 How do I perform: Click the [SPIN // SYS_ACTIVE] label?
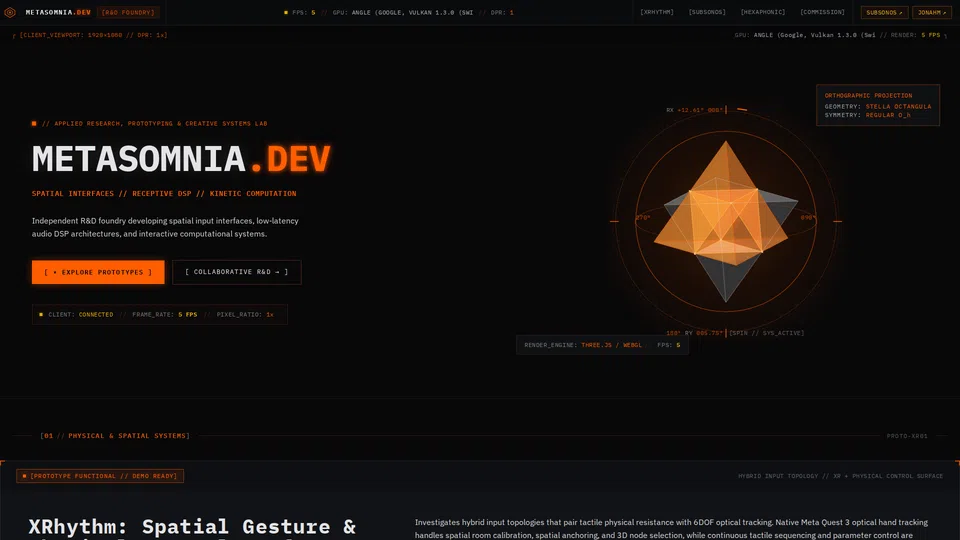(x=767, y=333)
